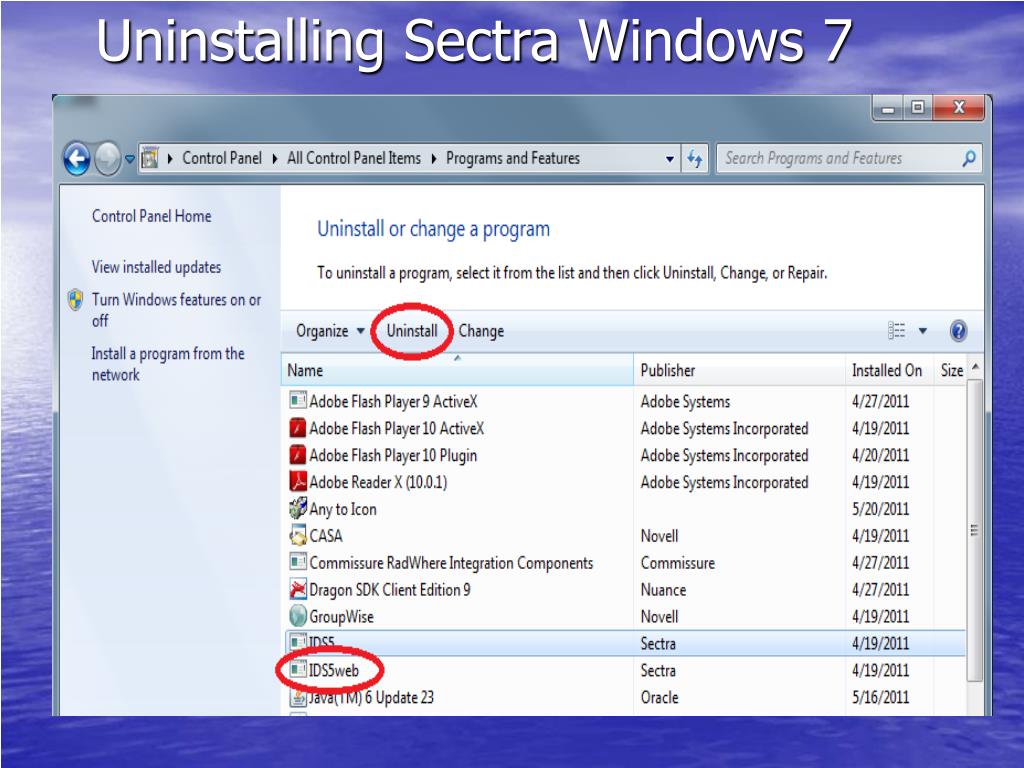The height and width of the screenshot is (768, 1024).
Task: Click the 5/20/2011 installed date
Action: coord(880,509)
